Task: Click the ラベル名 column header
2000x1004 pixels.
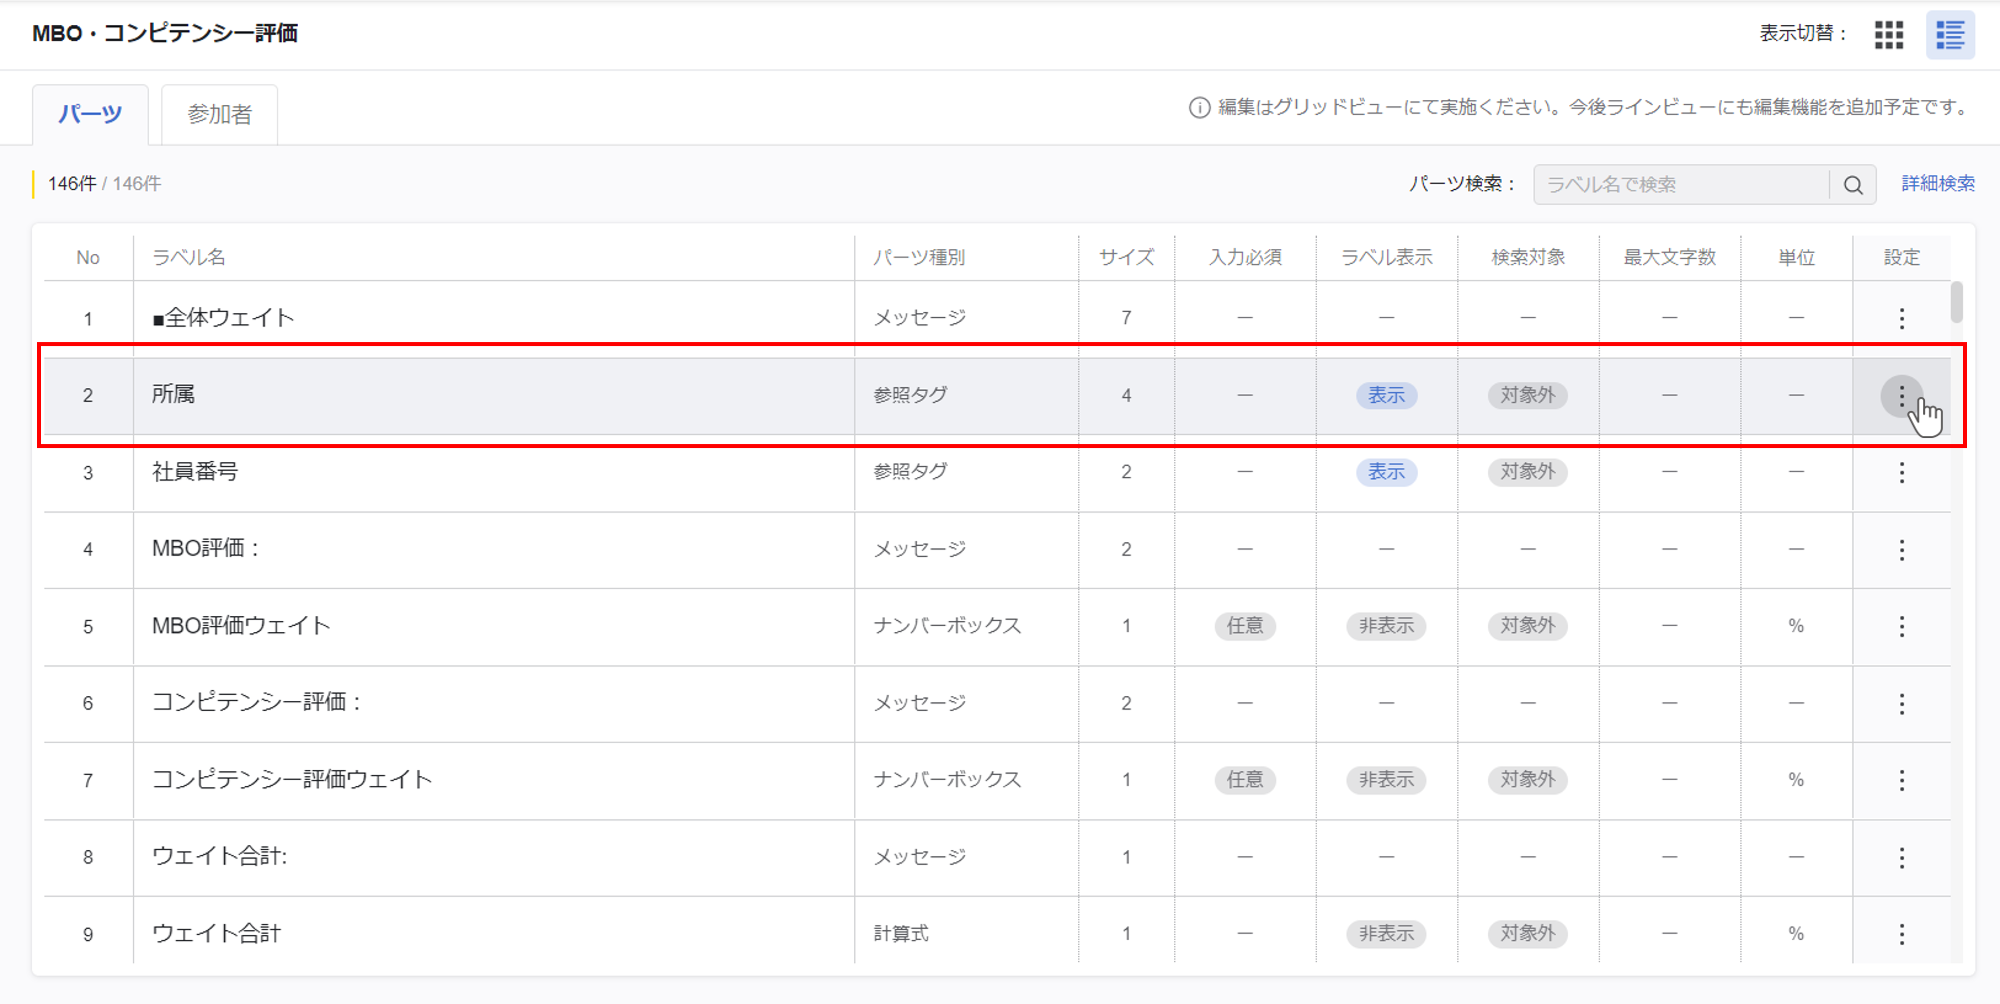Action: point(189,258)
